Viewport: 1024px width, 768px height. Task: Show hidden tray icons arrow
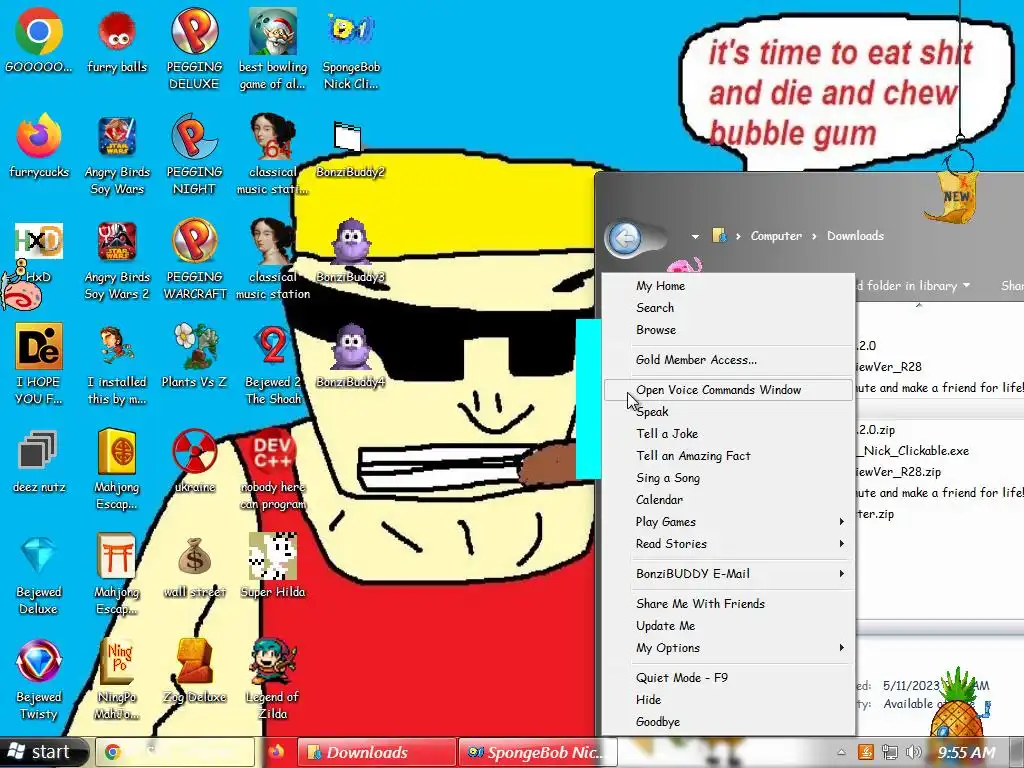tap(841, 752)
